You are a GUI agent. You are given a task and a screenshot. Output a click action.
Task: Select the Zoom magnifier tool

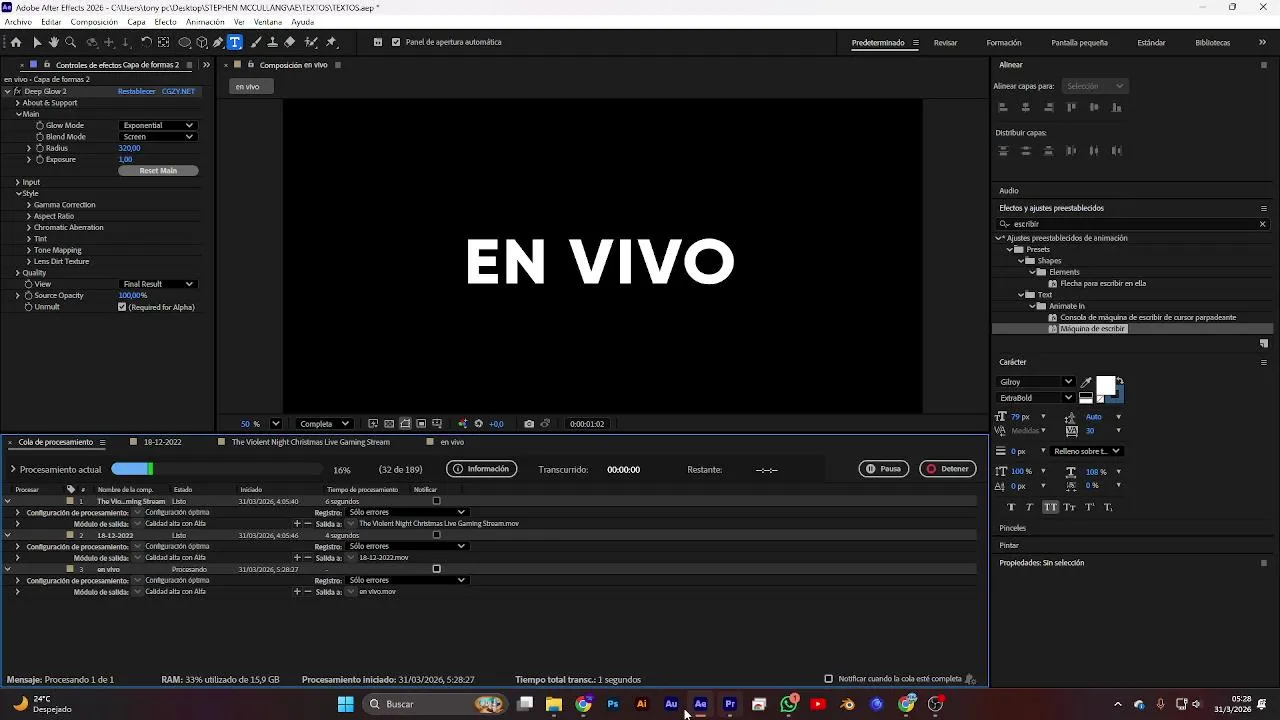pos(70,43)
